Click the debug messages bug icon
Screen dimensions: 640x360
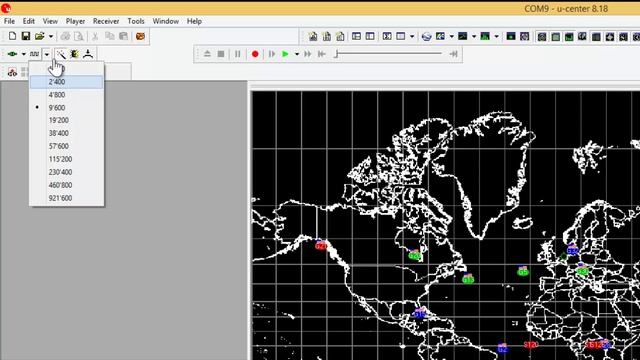[74, 54]
